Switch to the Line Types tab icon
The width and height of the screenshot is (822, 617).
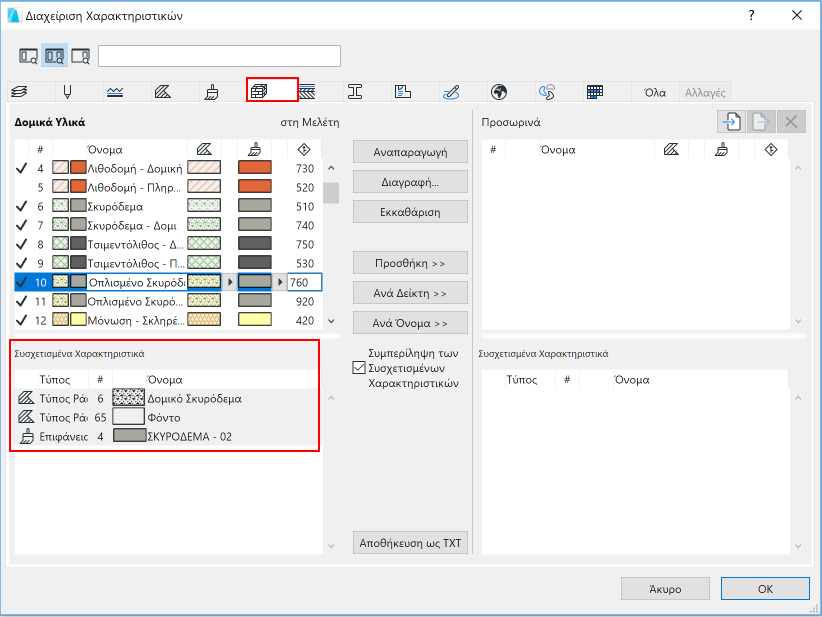(x=115, y=92)
